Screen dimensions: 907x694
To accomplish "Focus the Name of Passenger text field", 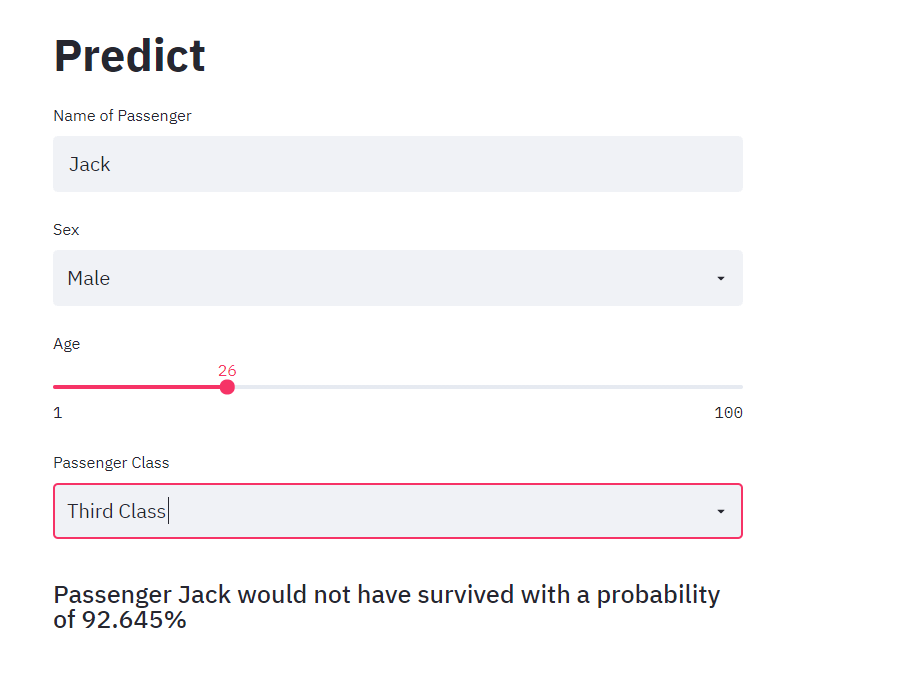I will [x=398, y=164].
